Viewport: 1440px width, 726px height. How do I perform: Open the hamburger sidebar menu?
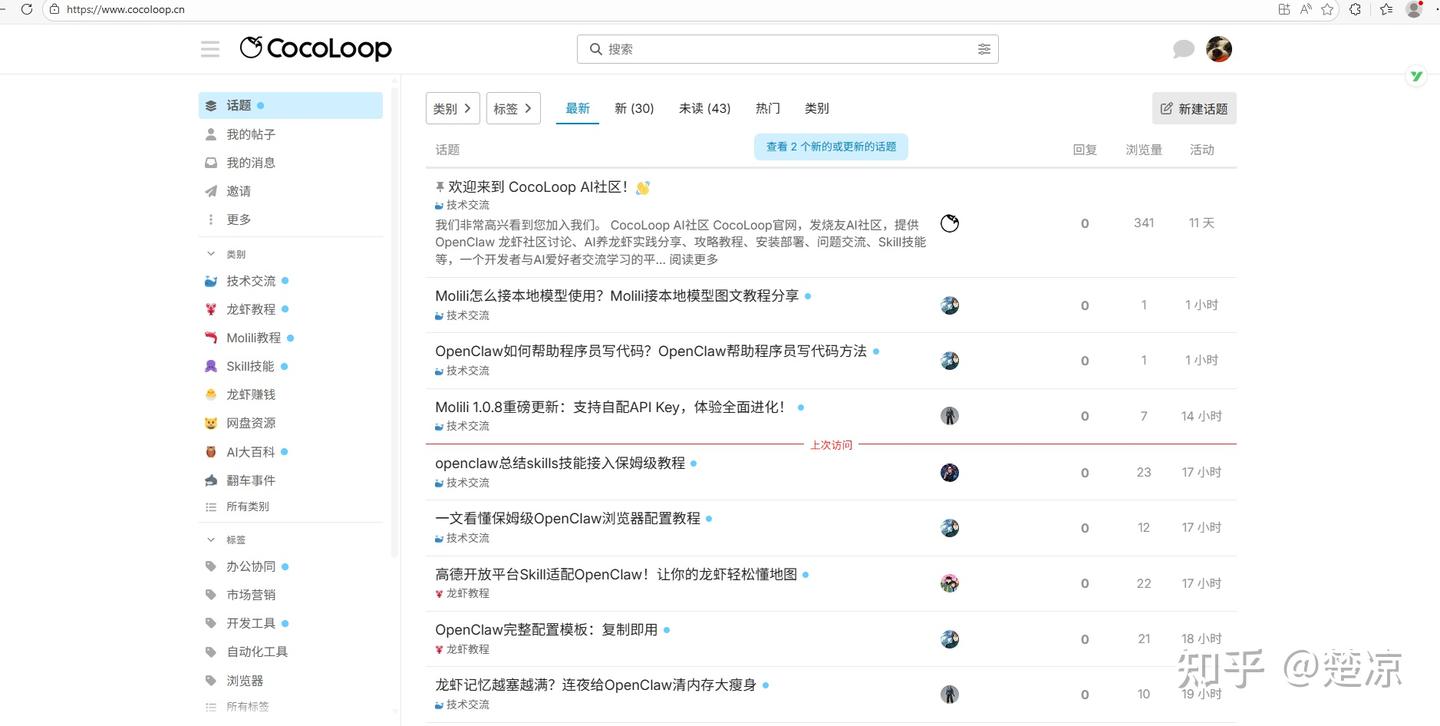210,49
